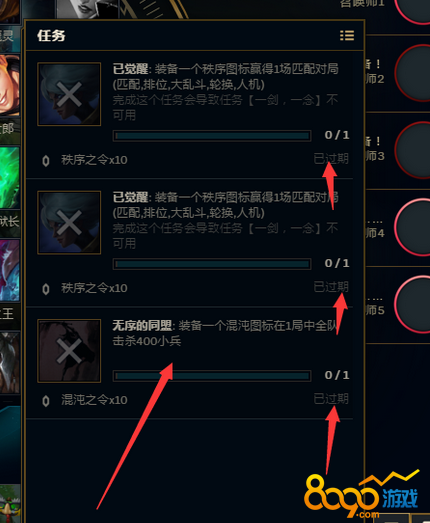430x523 pixels.
Task: Click 混沌之令 mission 已过期 status label
Action: click(x=331, y=399)
